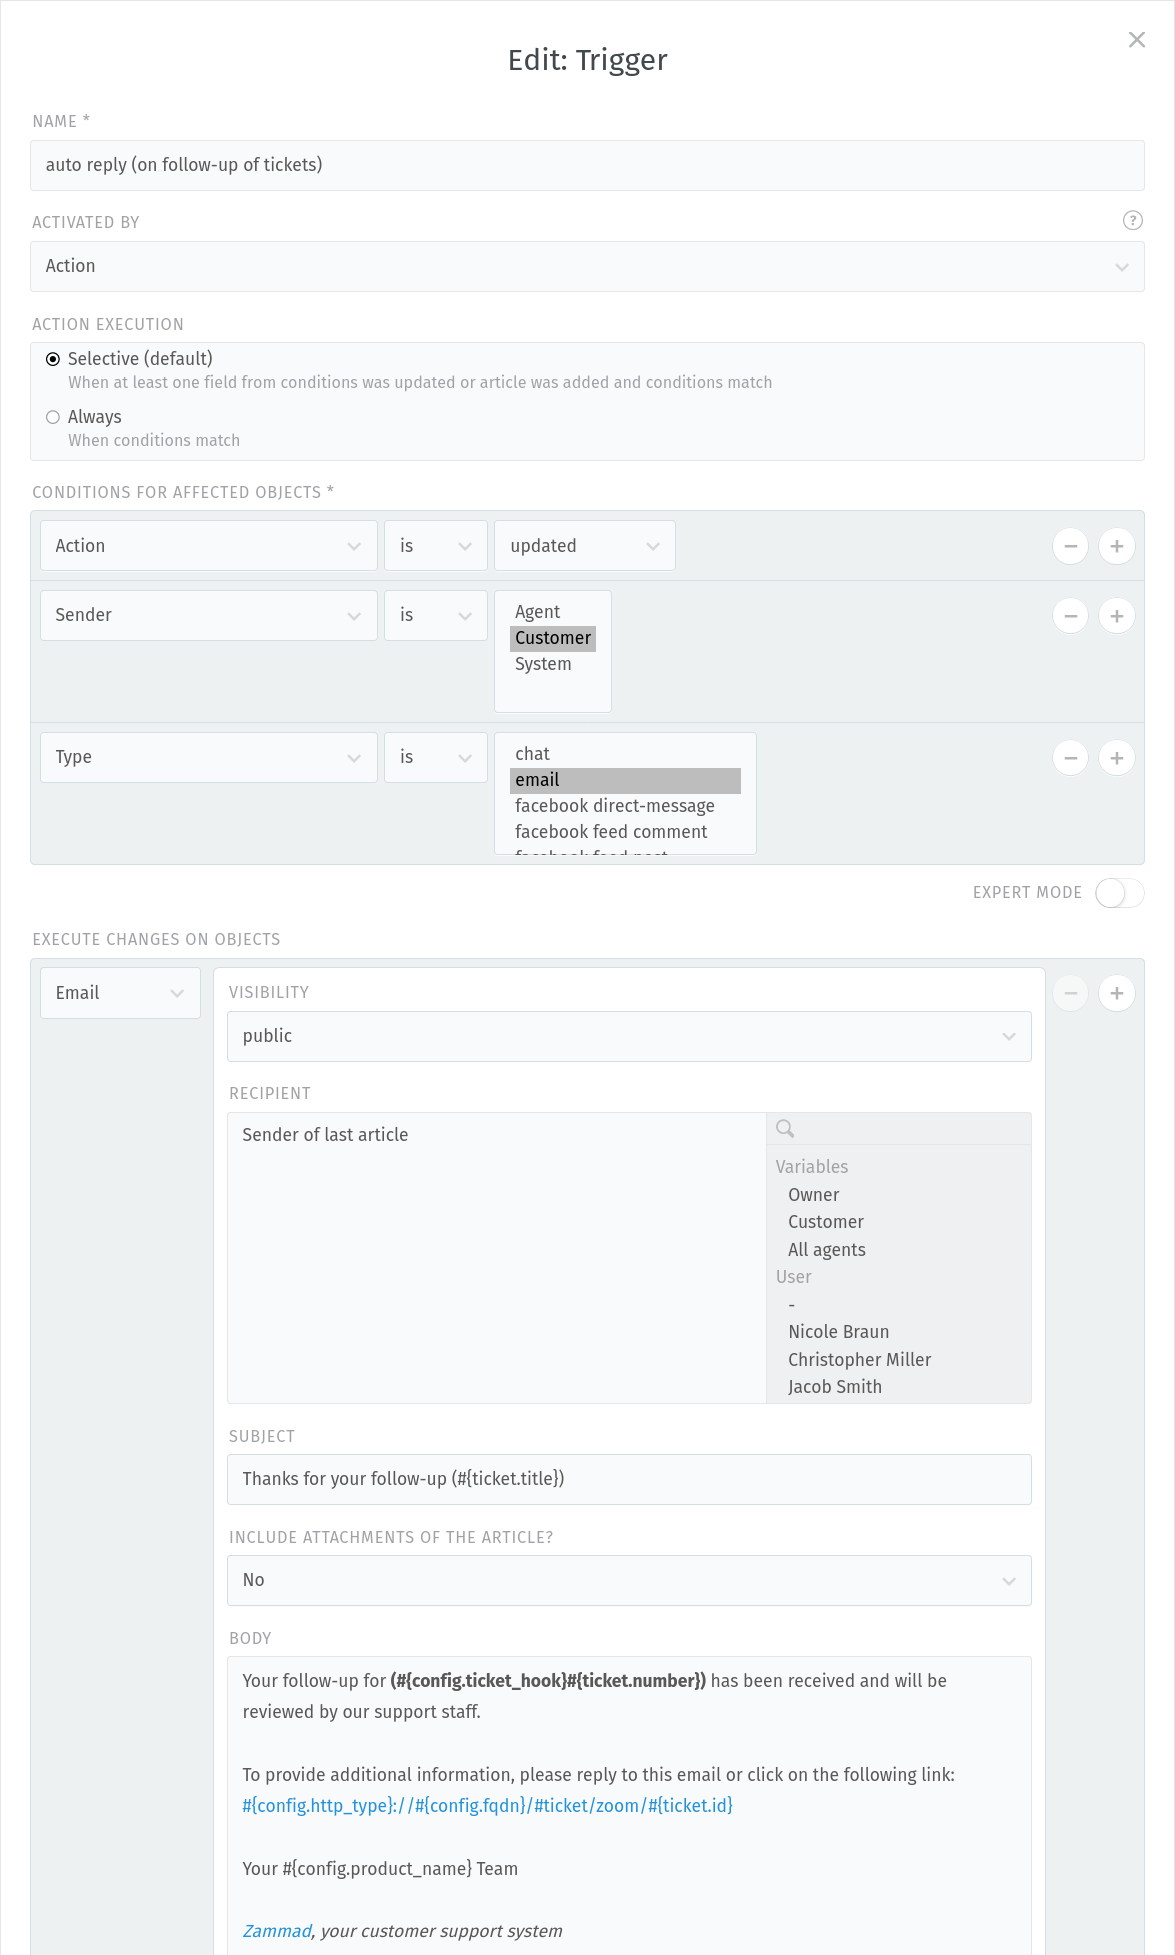
Task: Select Customer in the Sender list
Action: point(553,638)
